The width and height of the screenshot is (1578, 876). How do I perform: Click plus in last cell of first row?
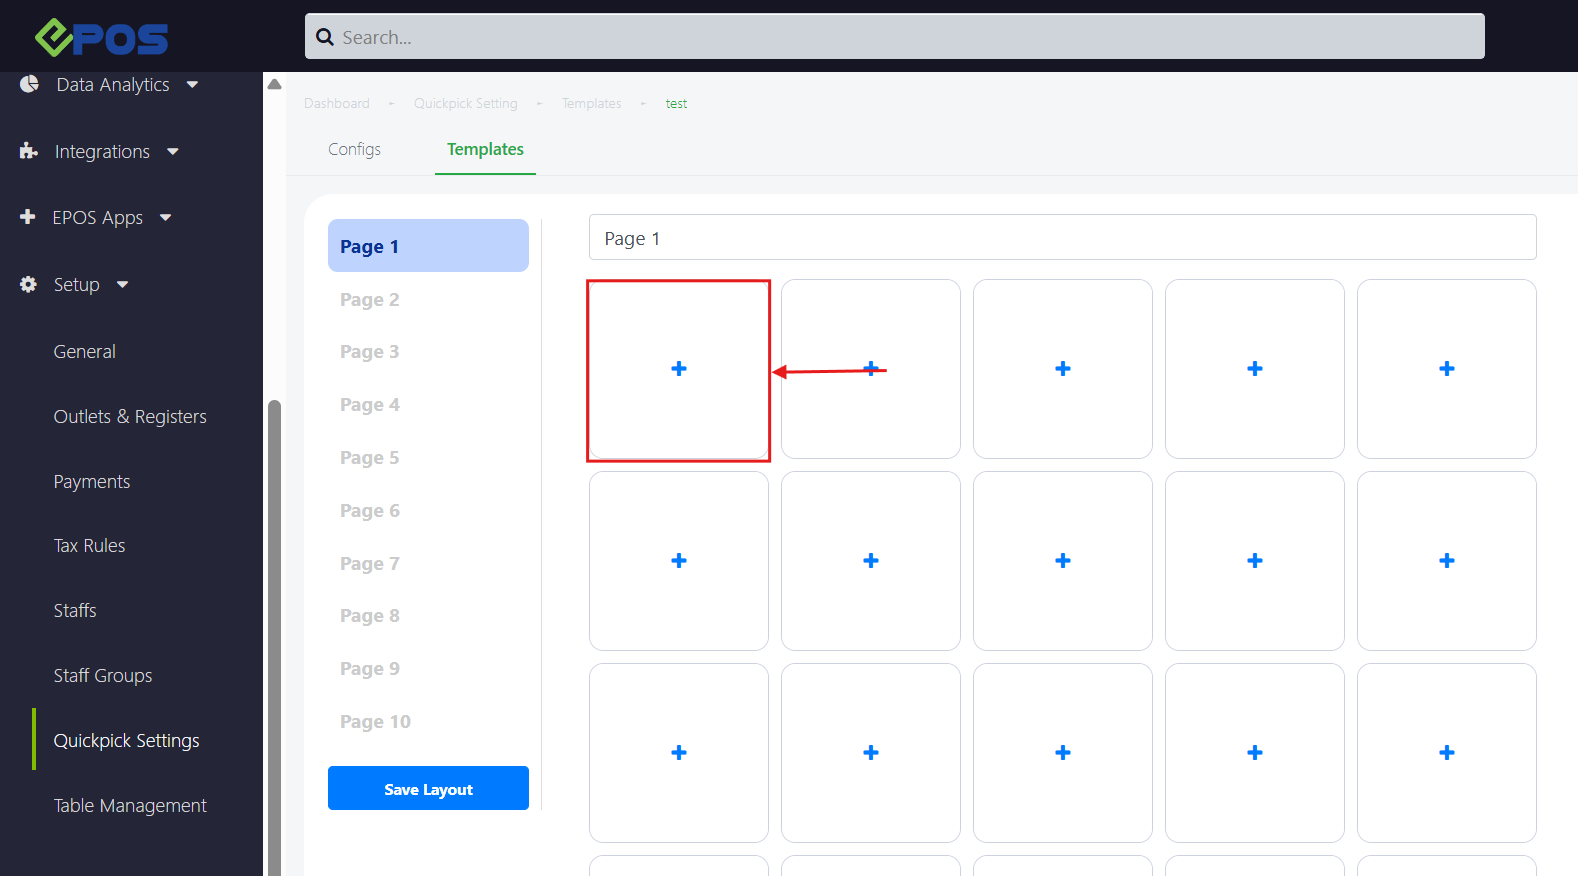pyautogui.click(x=1446, y=369)
